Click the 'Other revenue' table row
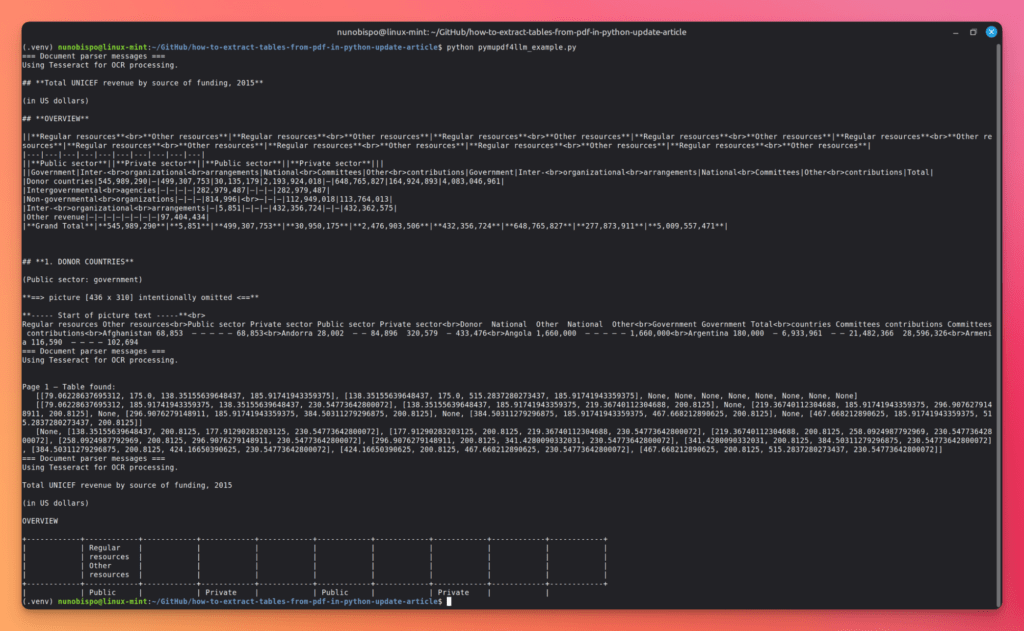 [116, 217]
